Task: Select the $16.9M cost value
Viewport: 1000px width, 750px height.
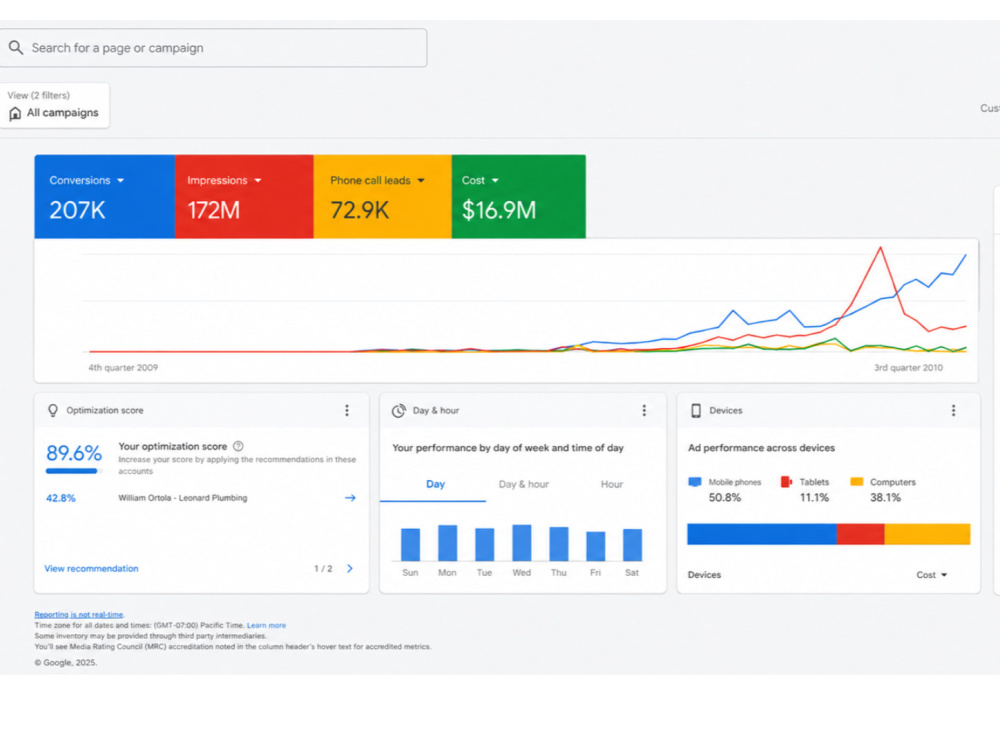Action: click(x=499, y=210)
